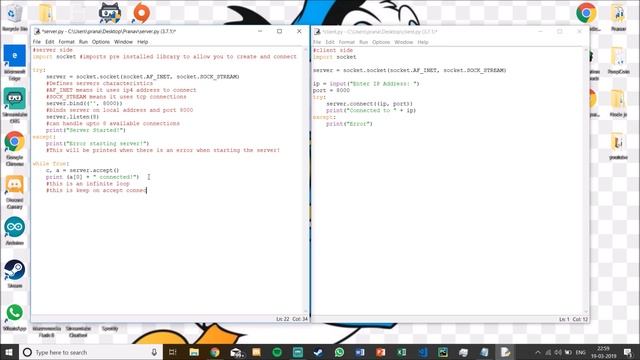Open PowerPoint from the taskbar
640x360 pixels.
tap(380, 352)
